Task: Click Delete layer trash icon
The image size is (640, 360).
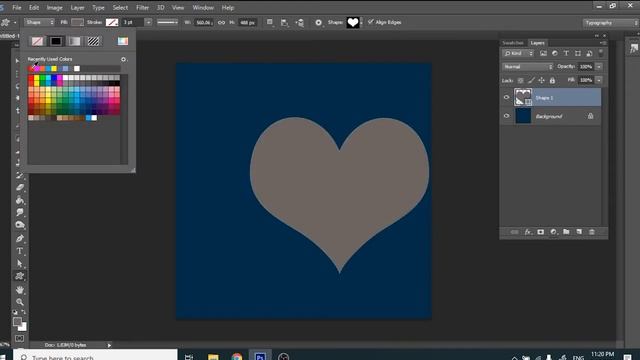Action: [x=592, y=232]
